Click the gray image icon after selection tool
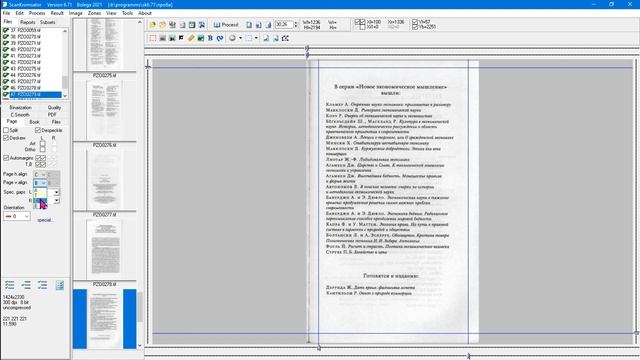640x360 pixels. 162,38
